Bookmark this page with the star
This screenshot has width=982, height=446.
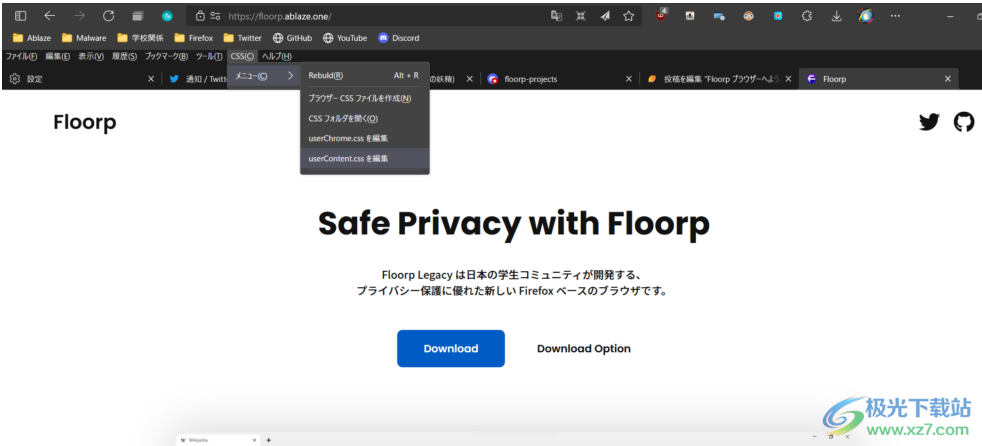point(628,16)
